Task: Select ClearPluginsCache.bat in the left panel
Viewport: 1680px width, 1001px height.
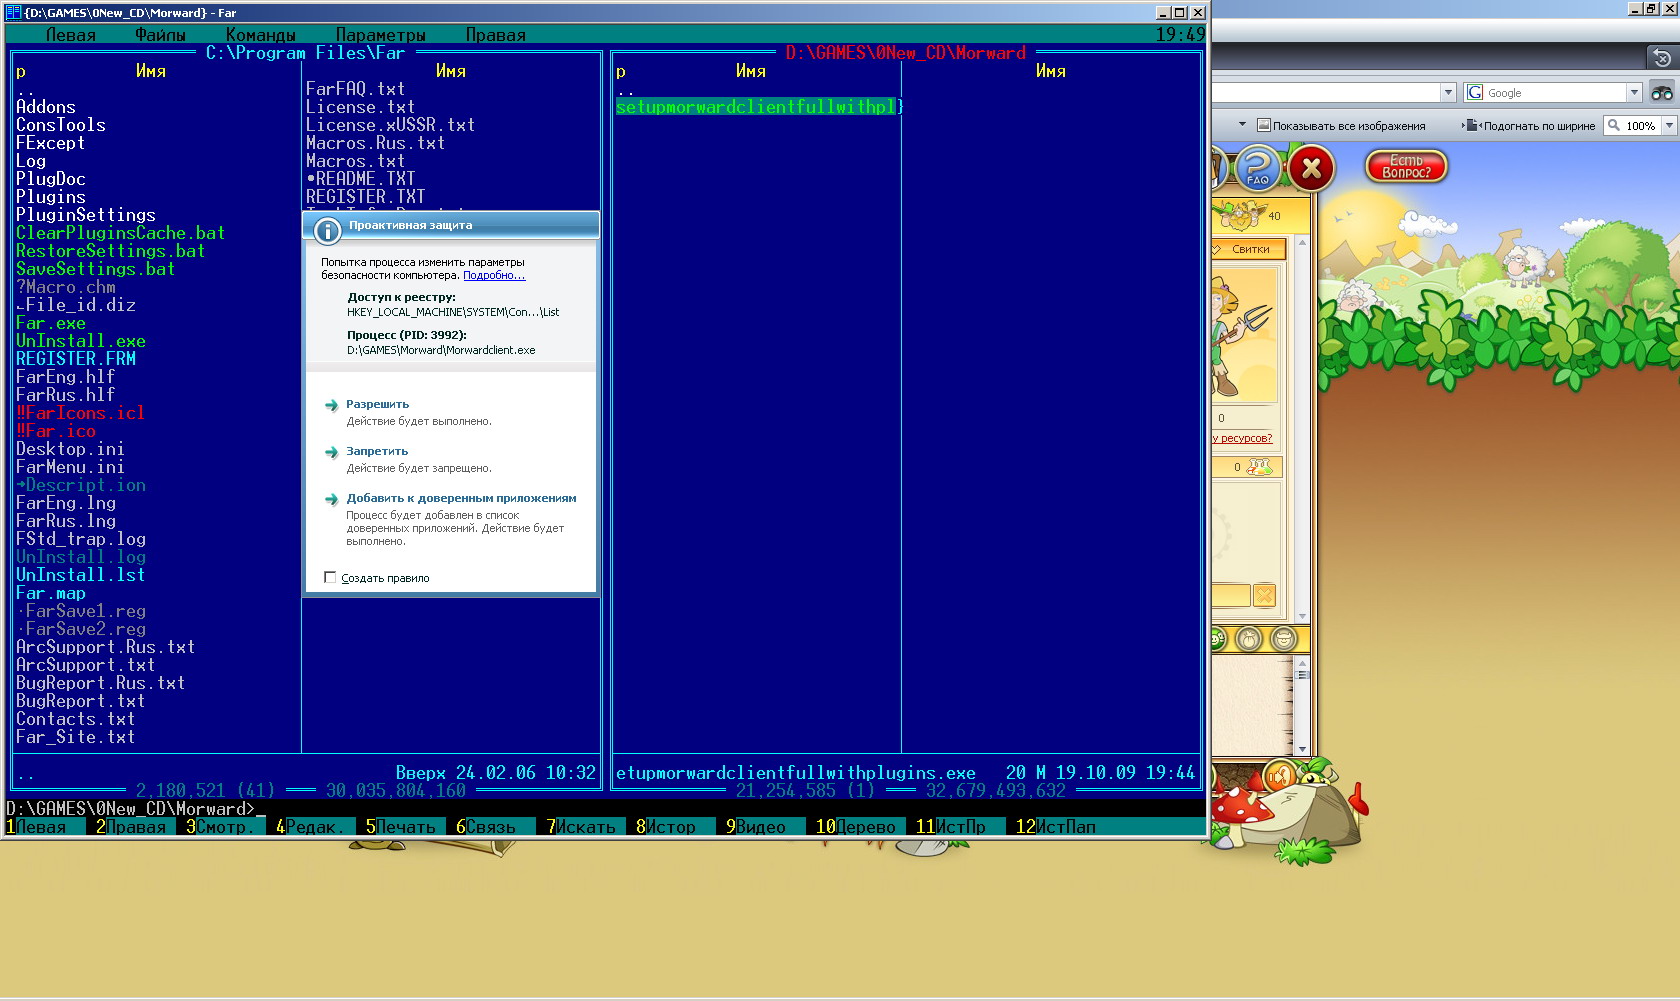Action: [x=121, y=233]
